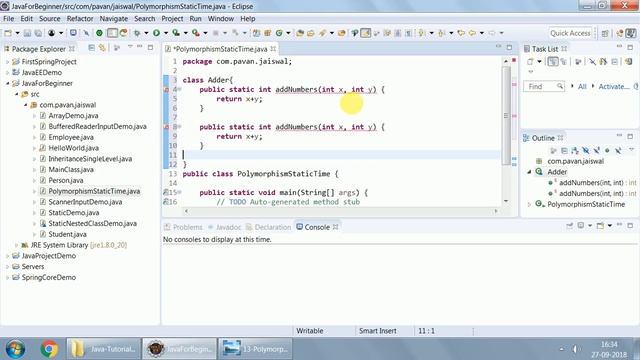Open the Navigate menu
This screenshot has height=360, width=640.
coord(114,19)
